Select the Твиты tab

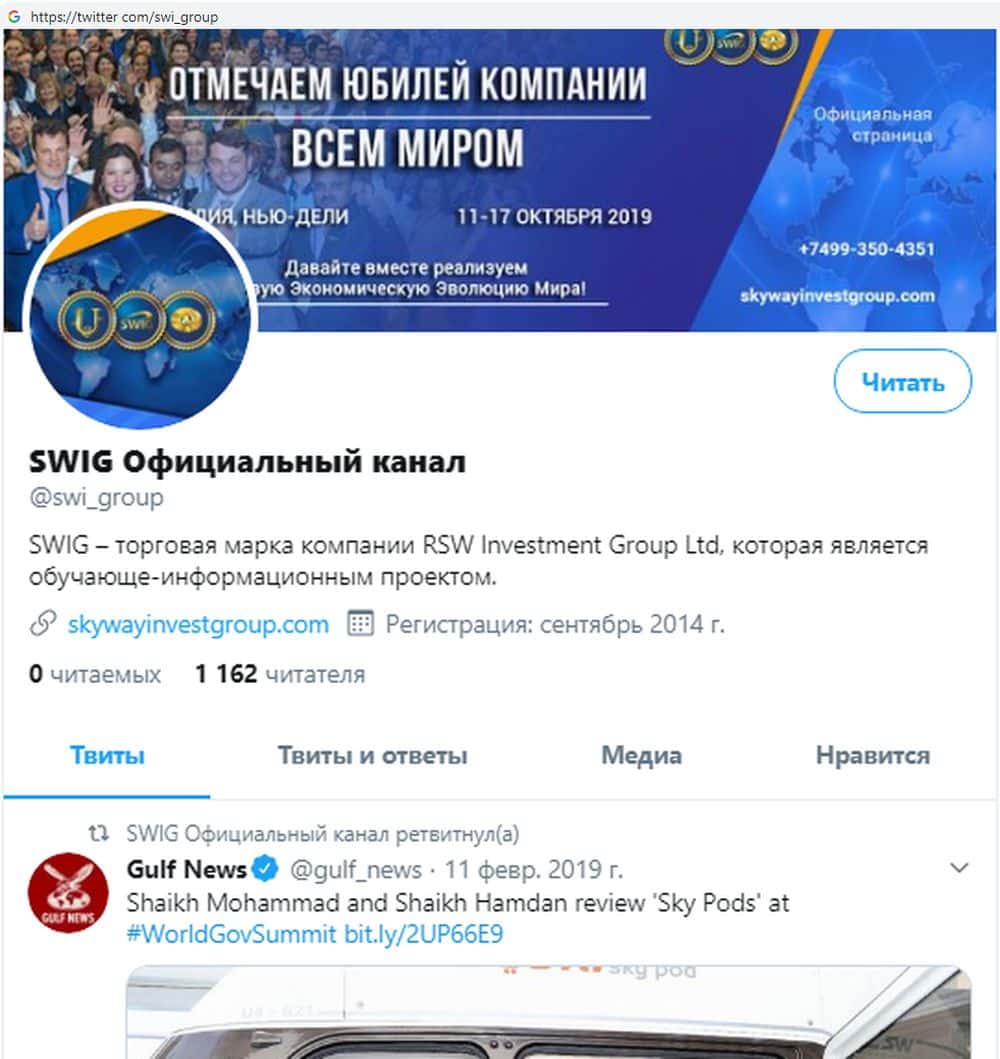tap(107, 755)
